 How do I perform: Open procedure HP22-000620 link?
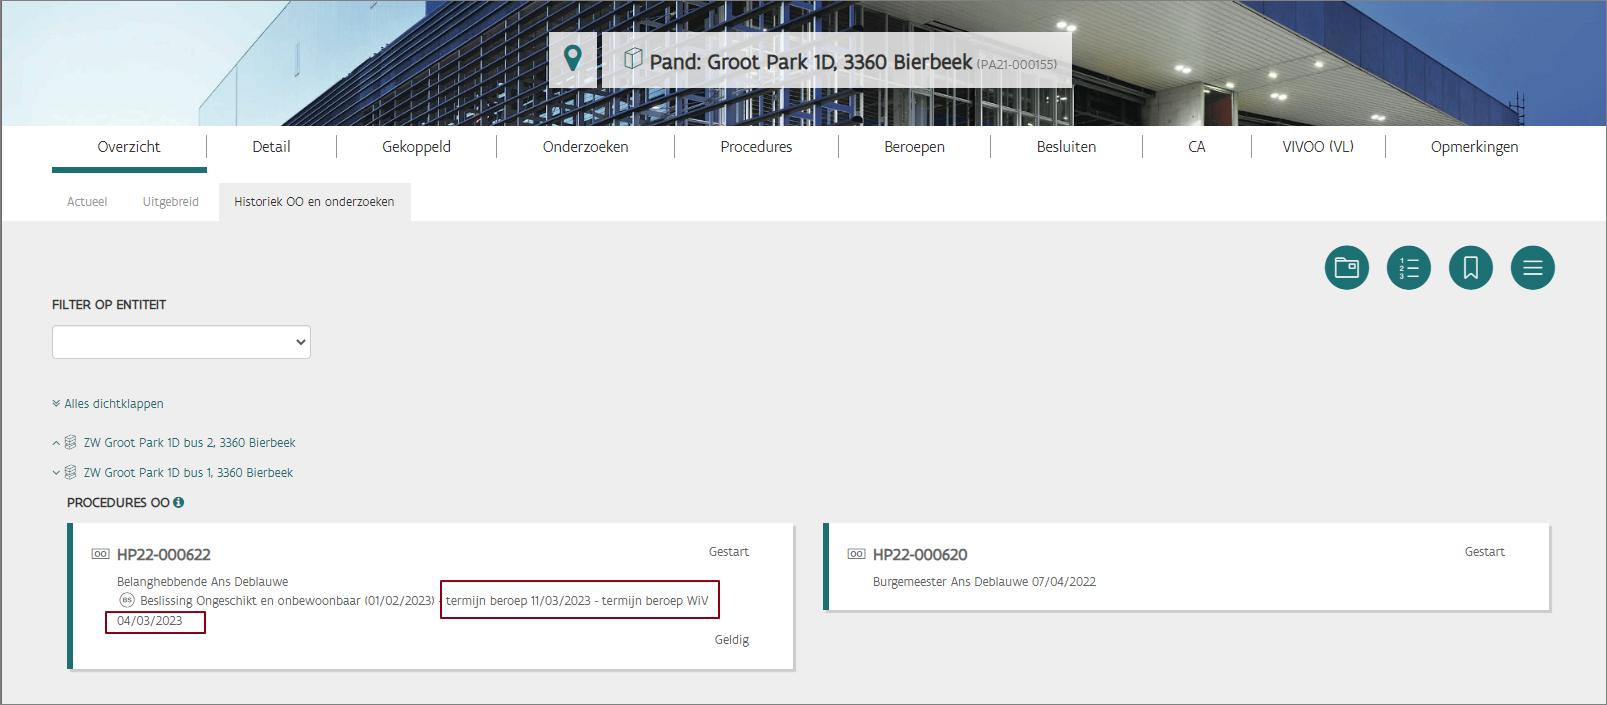(919, 555)
